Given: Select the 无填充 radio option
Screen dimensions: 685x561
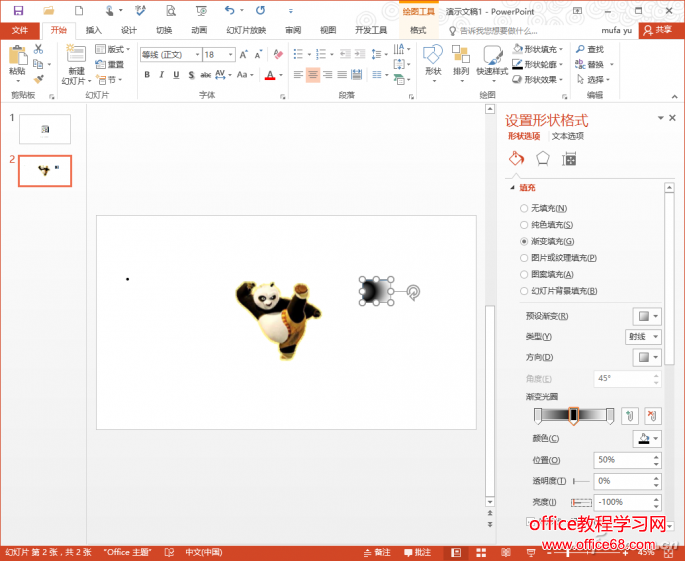Looking at the screenshot, I should [x=524, y=208].
